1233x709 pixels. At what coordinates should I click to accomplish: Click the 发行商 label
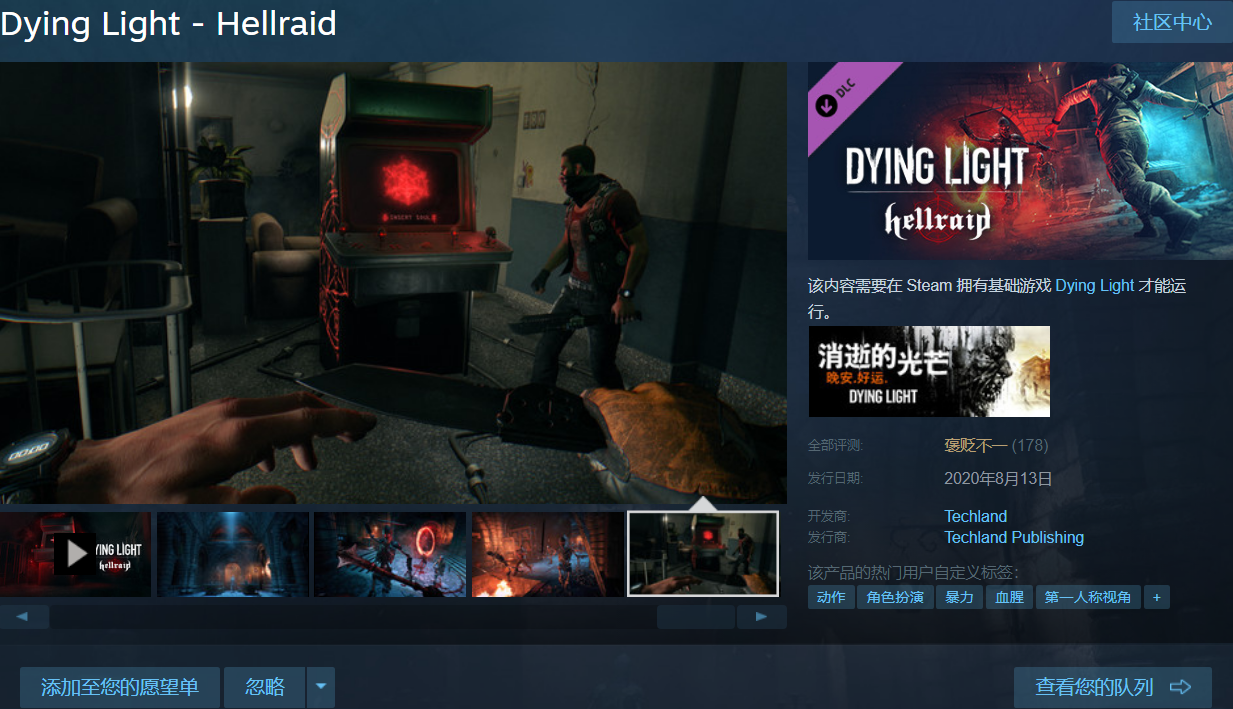click(x=829, y=537)
